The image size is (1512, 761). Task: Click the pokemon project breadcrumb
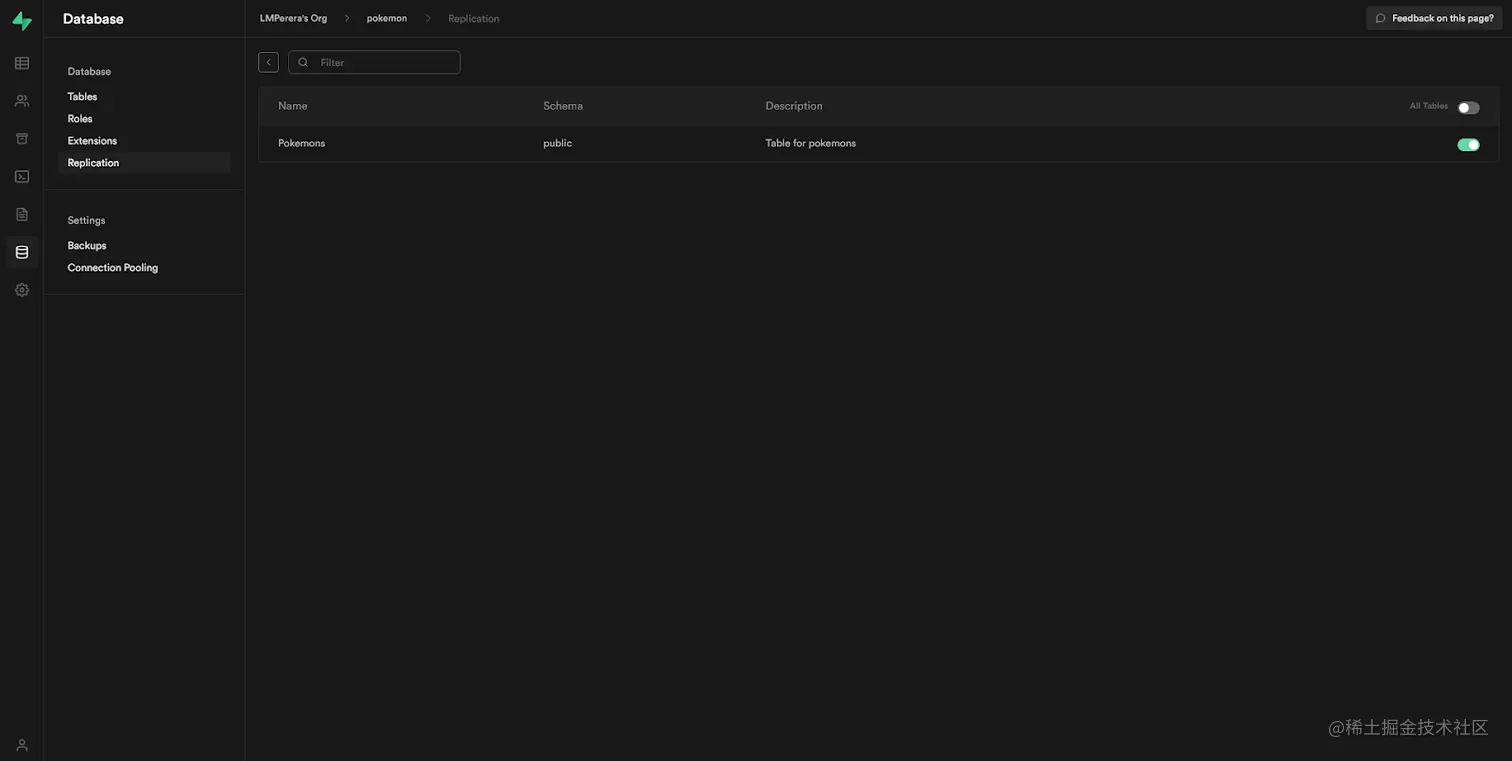click(x=387, y=19)
